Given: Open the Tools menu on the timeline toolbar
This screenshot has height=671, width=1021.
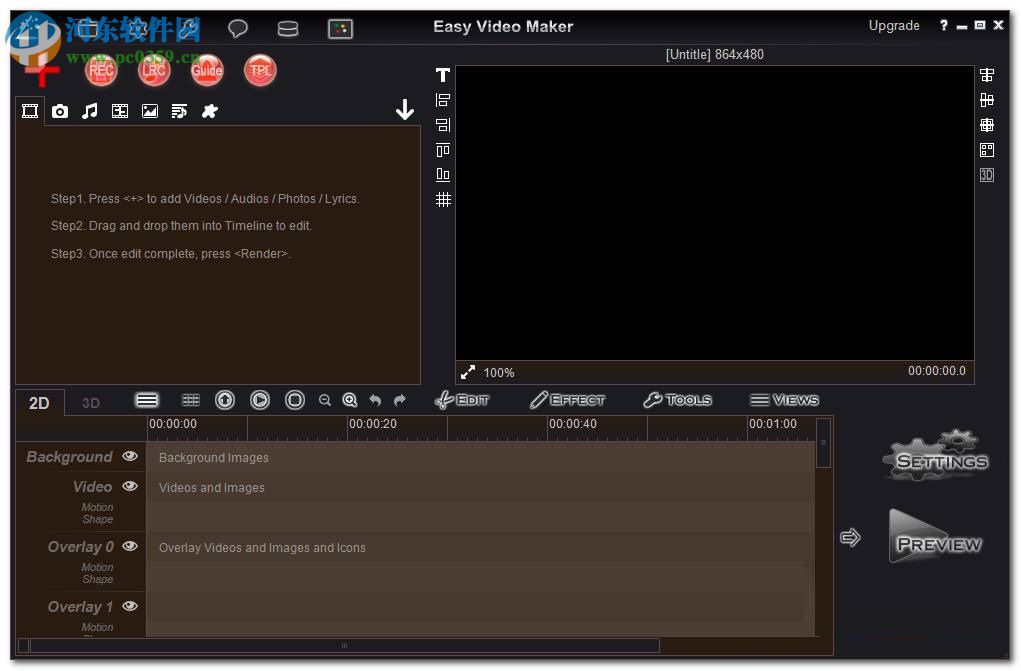Looking at the screenshot, I should [678, 400].
